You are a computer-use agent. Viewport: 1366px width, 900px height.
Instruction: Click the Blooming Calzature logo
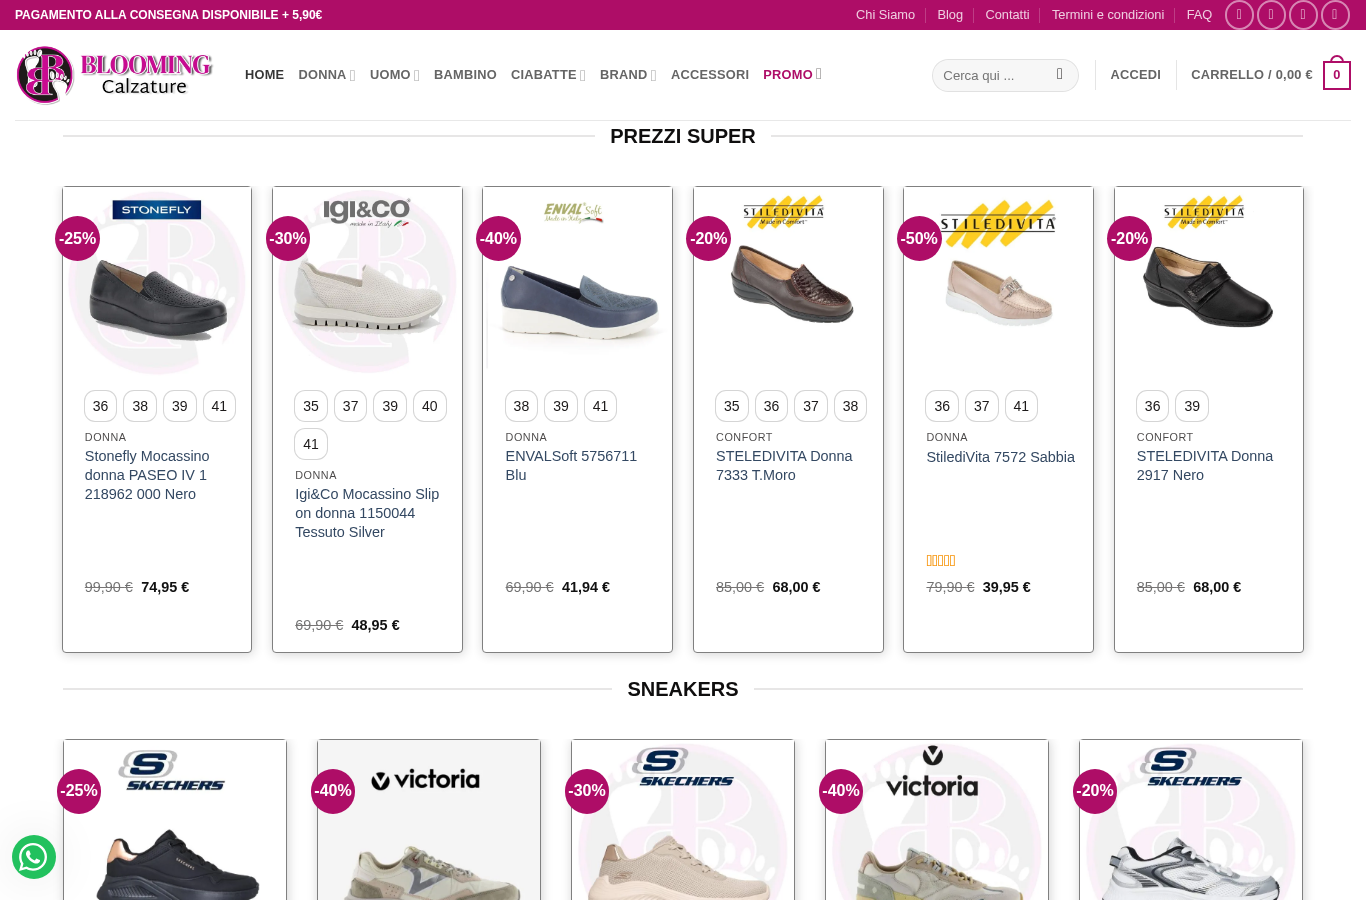pyautogui.click(x=115, y=75)
